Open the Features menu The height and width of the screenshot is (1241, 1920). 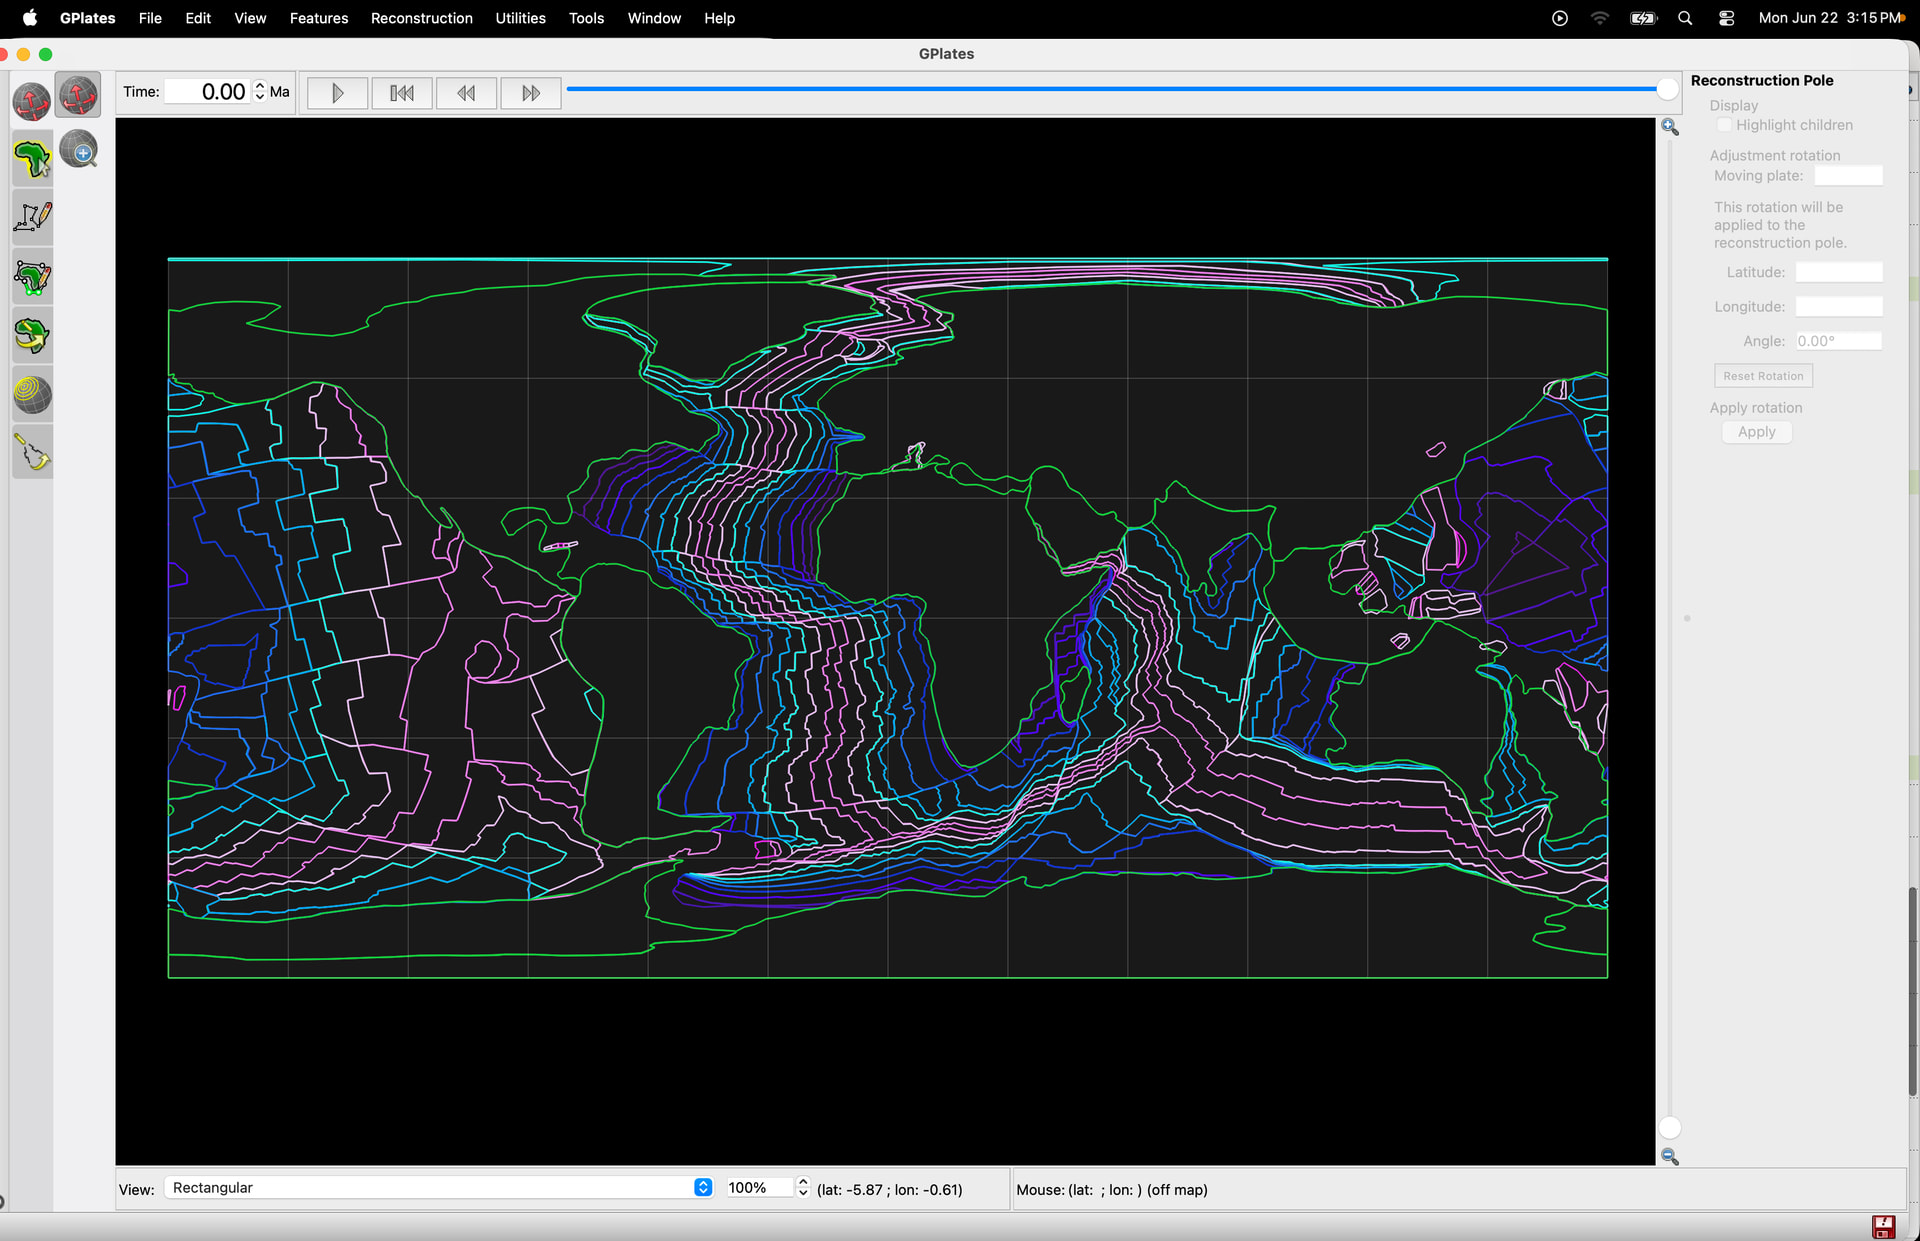click(319, 18)
